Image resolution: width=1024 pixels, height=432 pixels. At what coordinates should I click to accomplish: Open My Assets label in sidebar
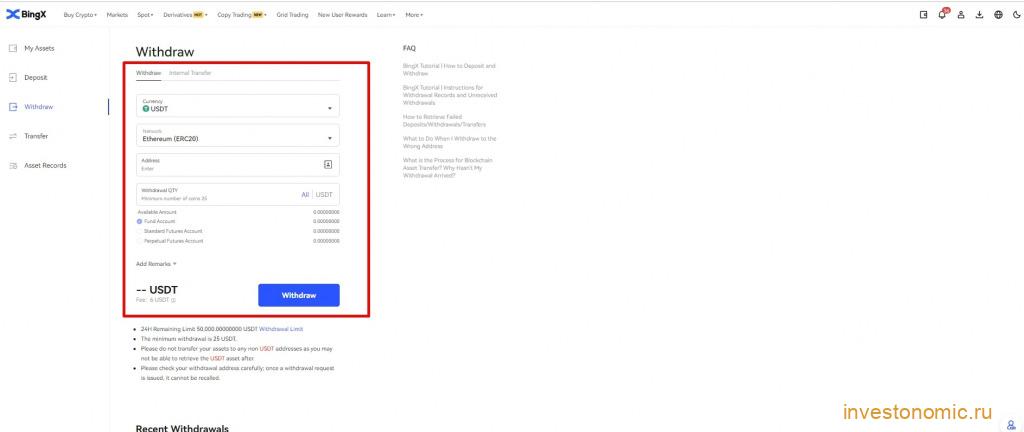click(x=39, y=48)
